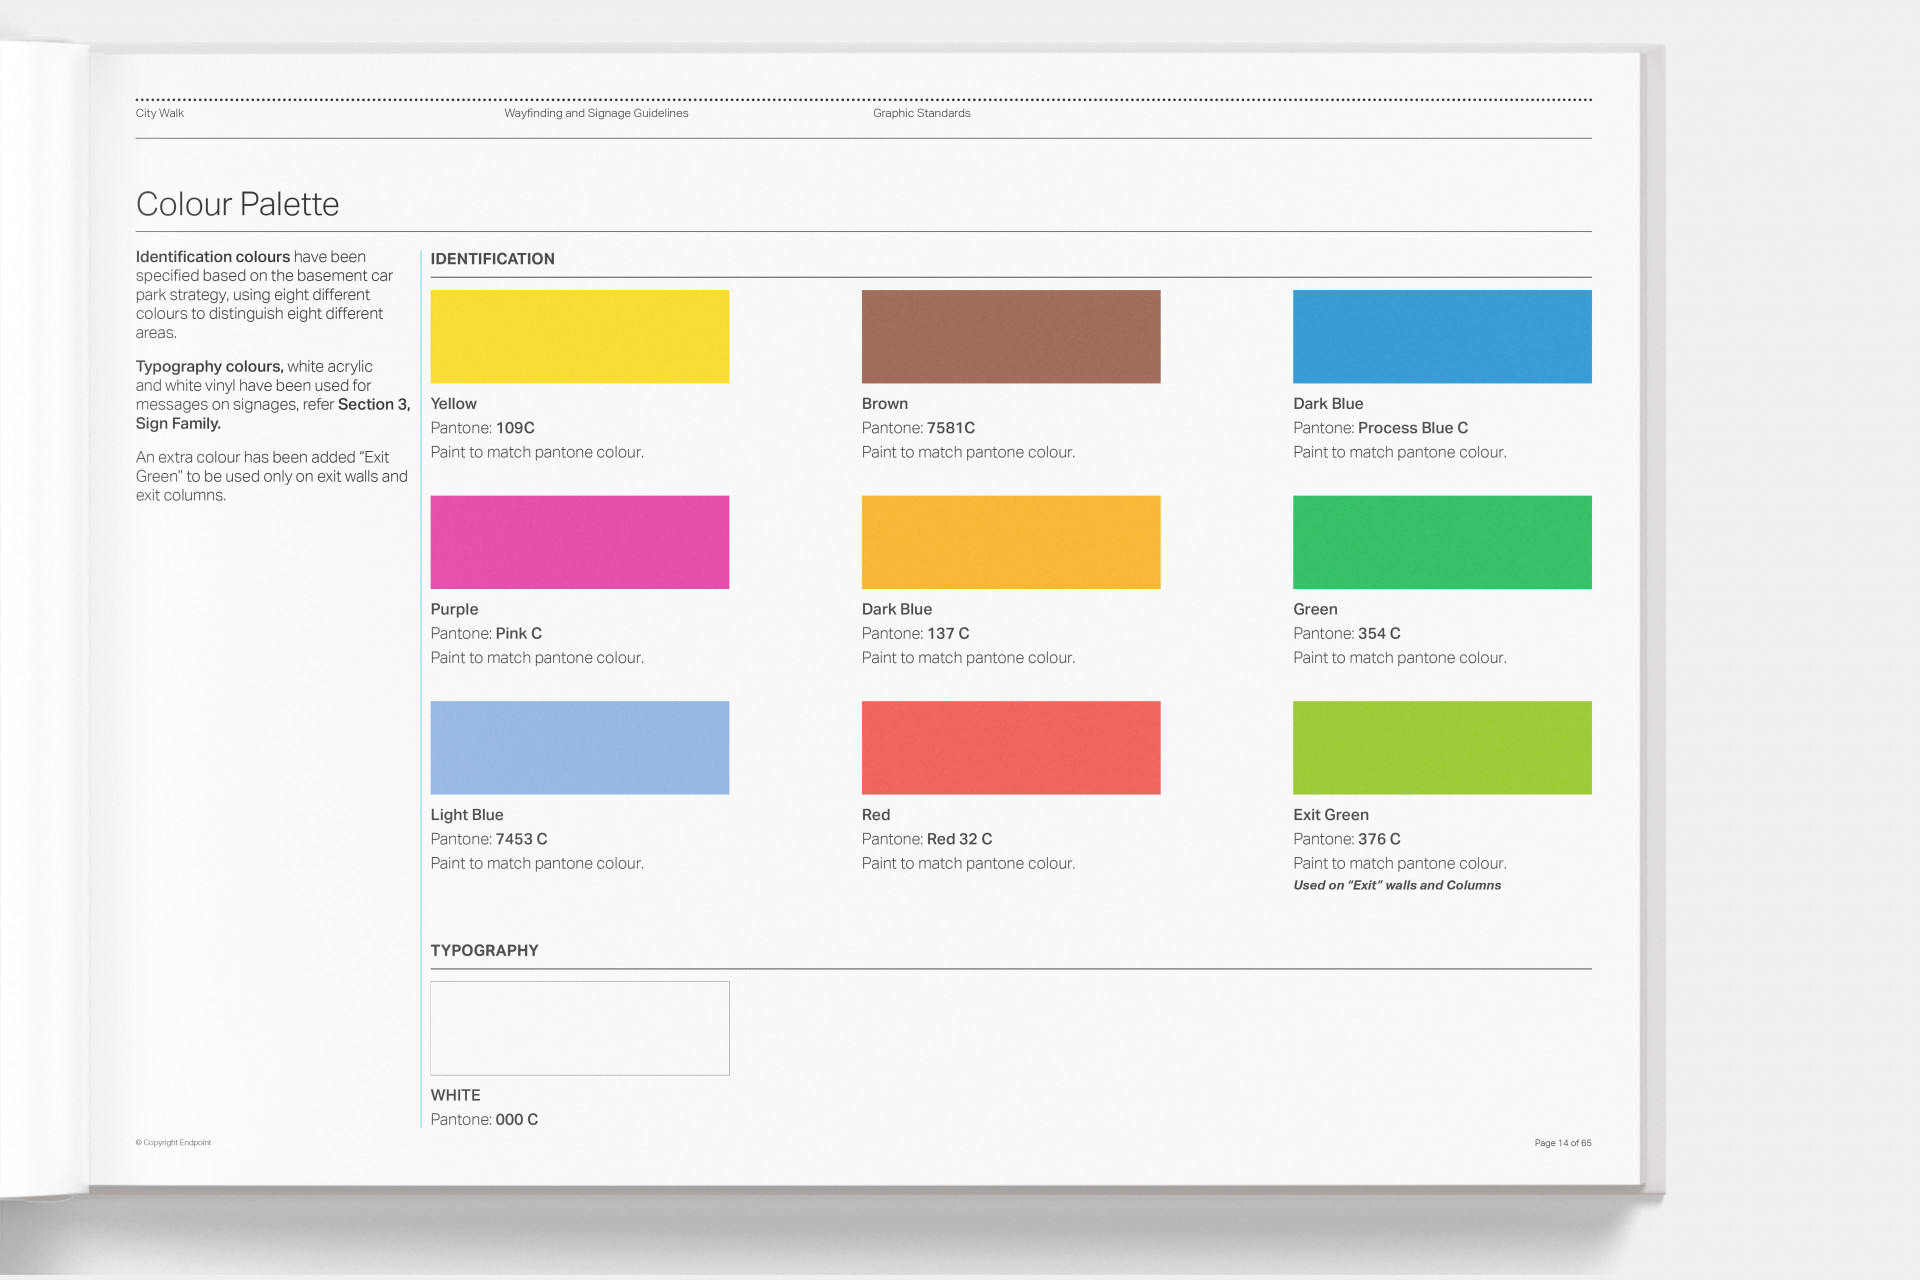This screenshot has width=1920, height=1280.
Task: Select the Green 354 C swatch
Action: point(1441,542)
